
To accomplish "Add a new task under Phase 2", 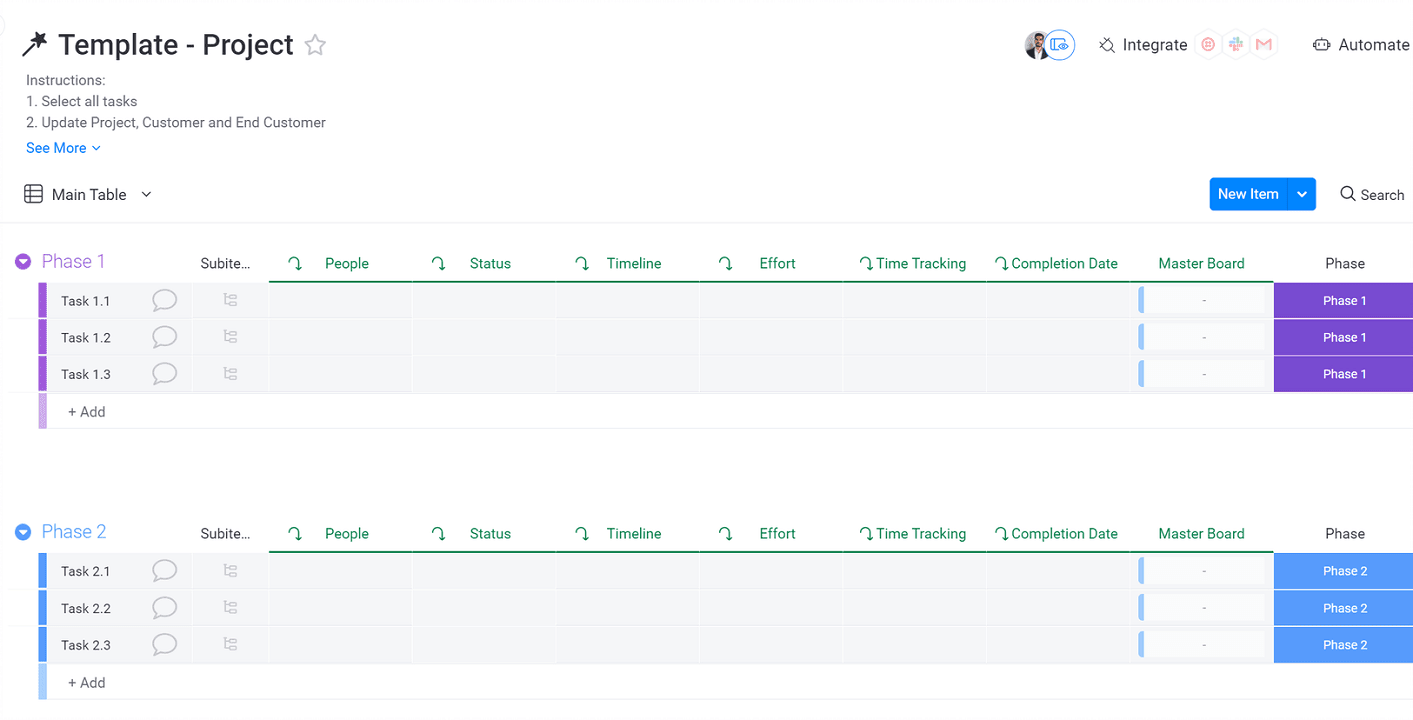I will [x=86, y=682].
